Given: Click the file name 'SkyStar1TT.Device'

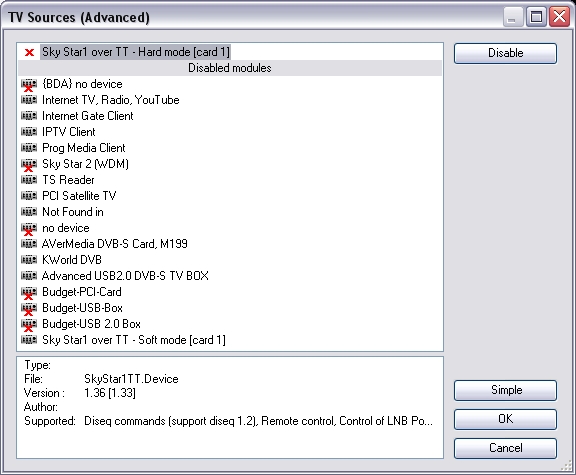Looking at the screenshot, I should click(131, 379).
